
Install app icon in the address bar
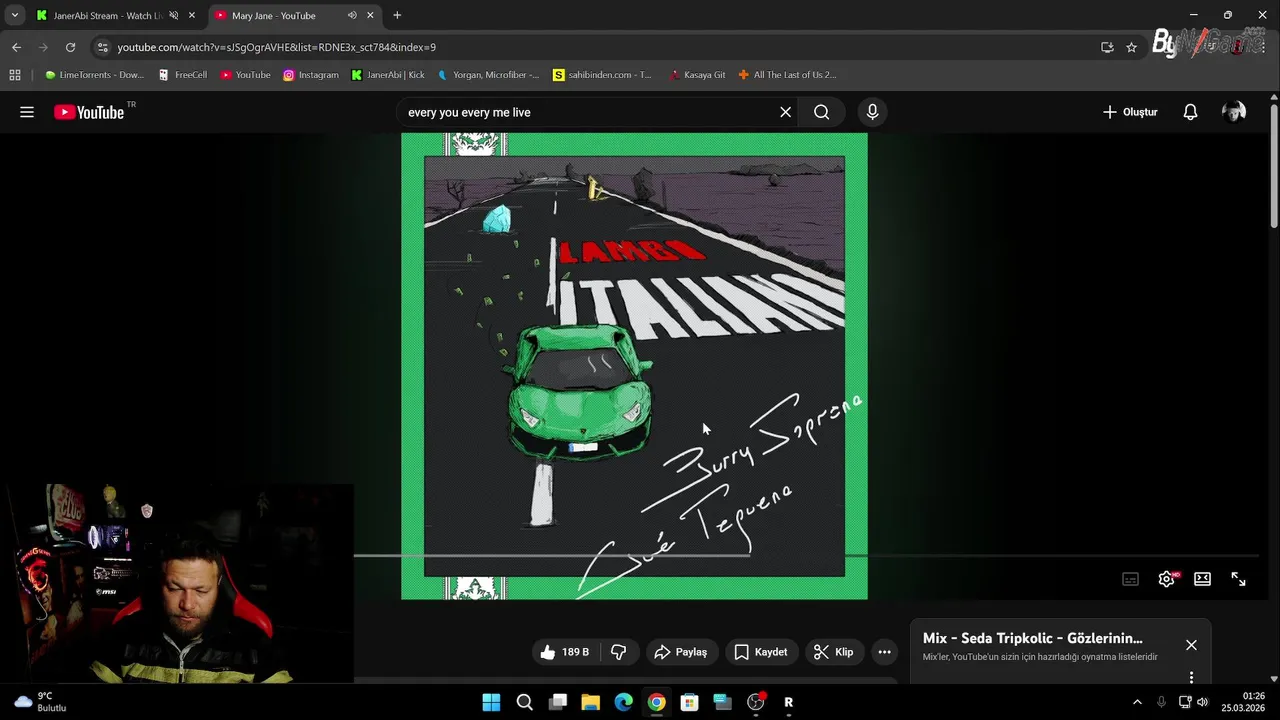(1107, 47)
